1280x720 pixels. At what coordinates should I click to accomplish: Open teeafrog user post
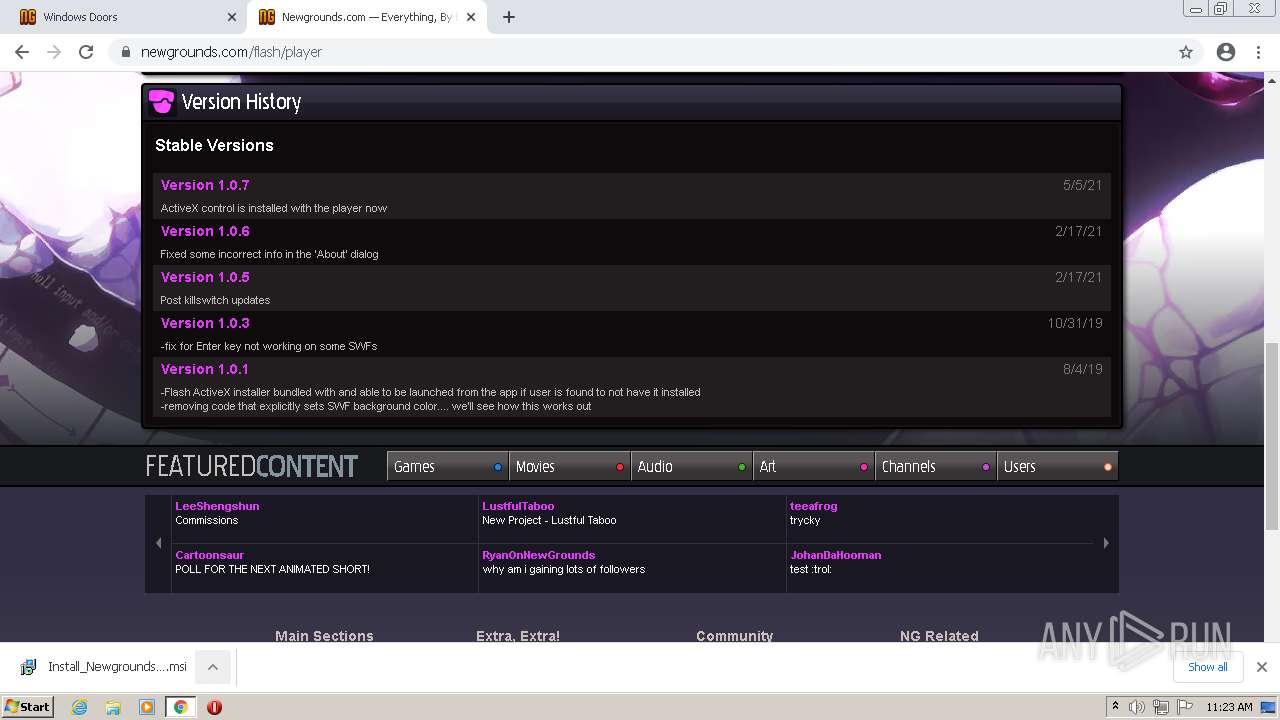pyautogui.click(x=813, y=506)
